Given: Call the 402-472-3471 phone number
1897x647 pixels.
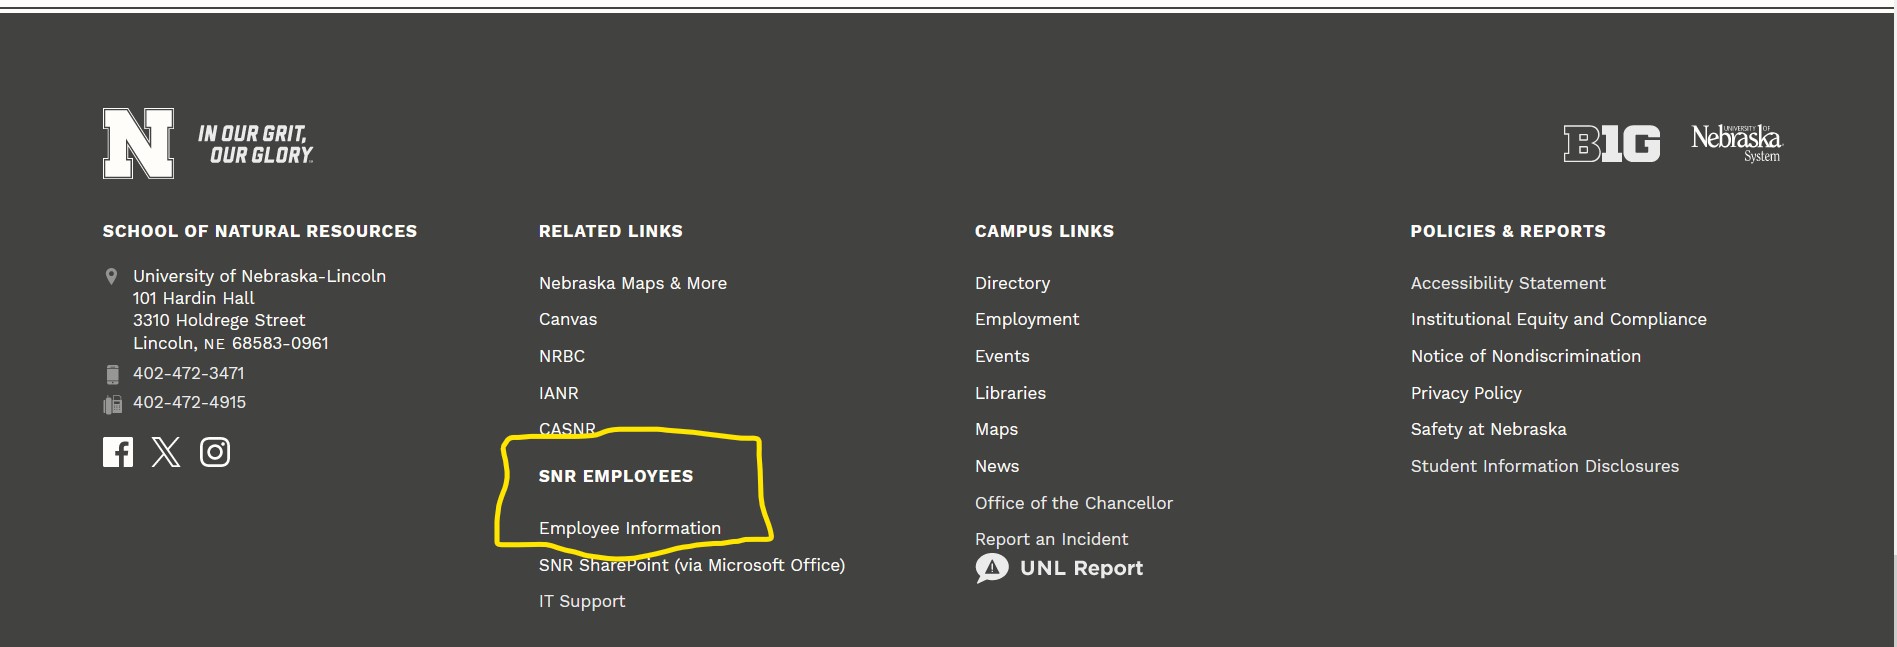Looking at the screenshot, I should click(188, 373).
